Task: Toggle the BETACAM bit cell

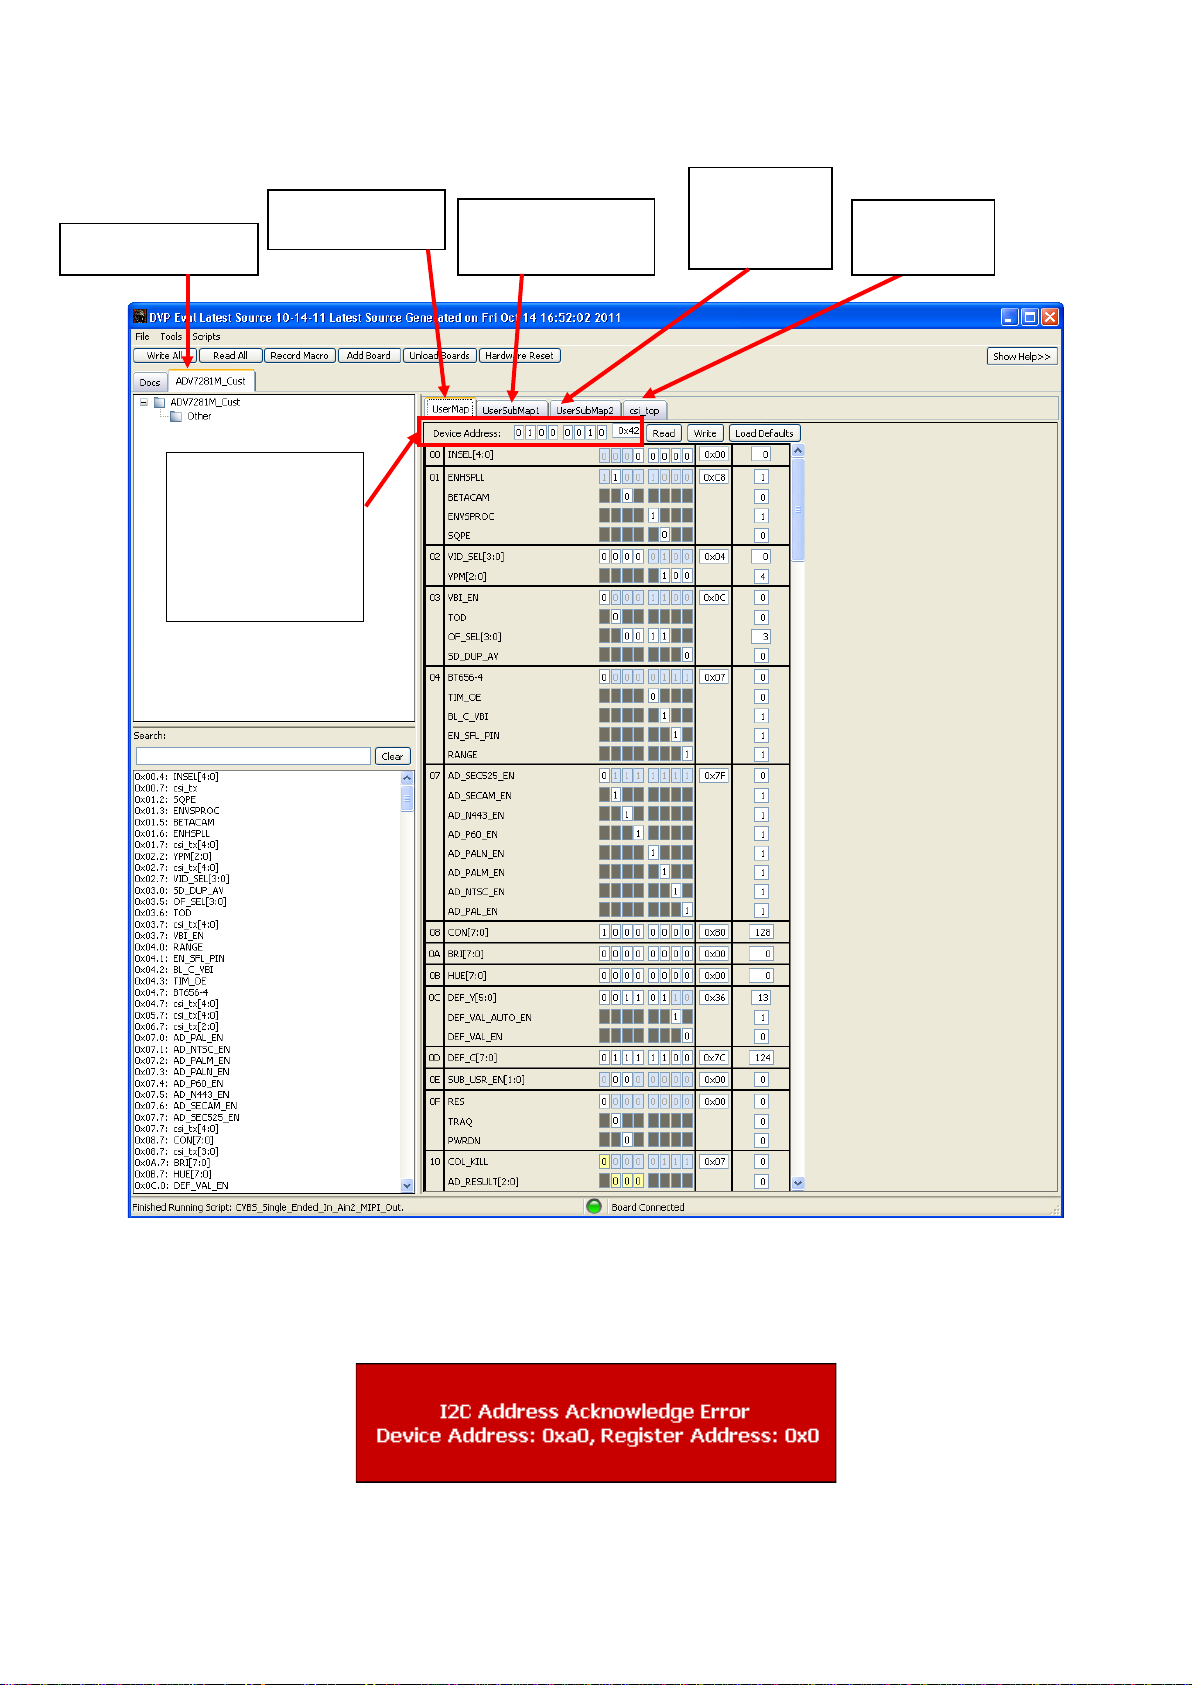Action: 627,497
